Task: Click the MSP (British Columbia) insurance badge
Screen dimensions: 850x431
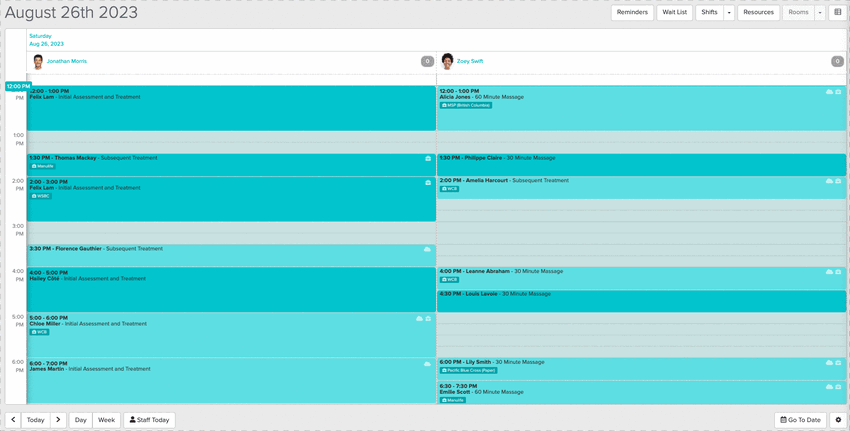Action: pyautogui.click(x=466, y=105)
